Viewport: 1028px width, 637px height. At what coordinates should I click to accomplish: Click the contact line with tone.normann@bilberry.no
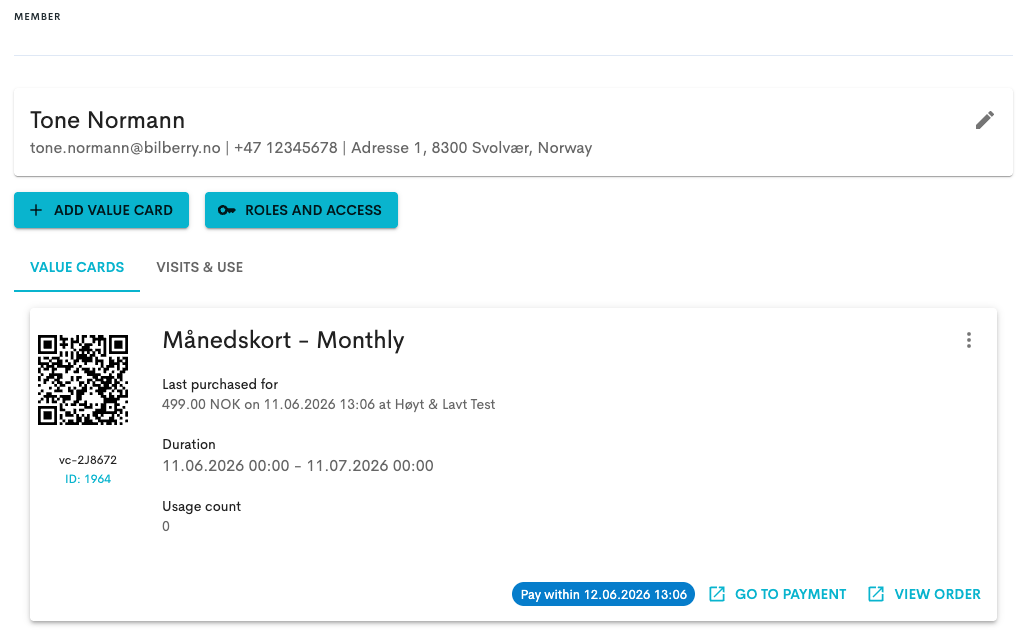click(x=311, y=148)
